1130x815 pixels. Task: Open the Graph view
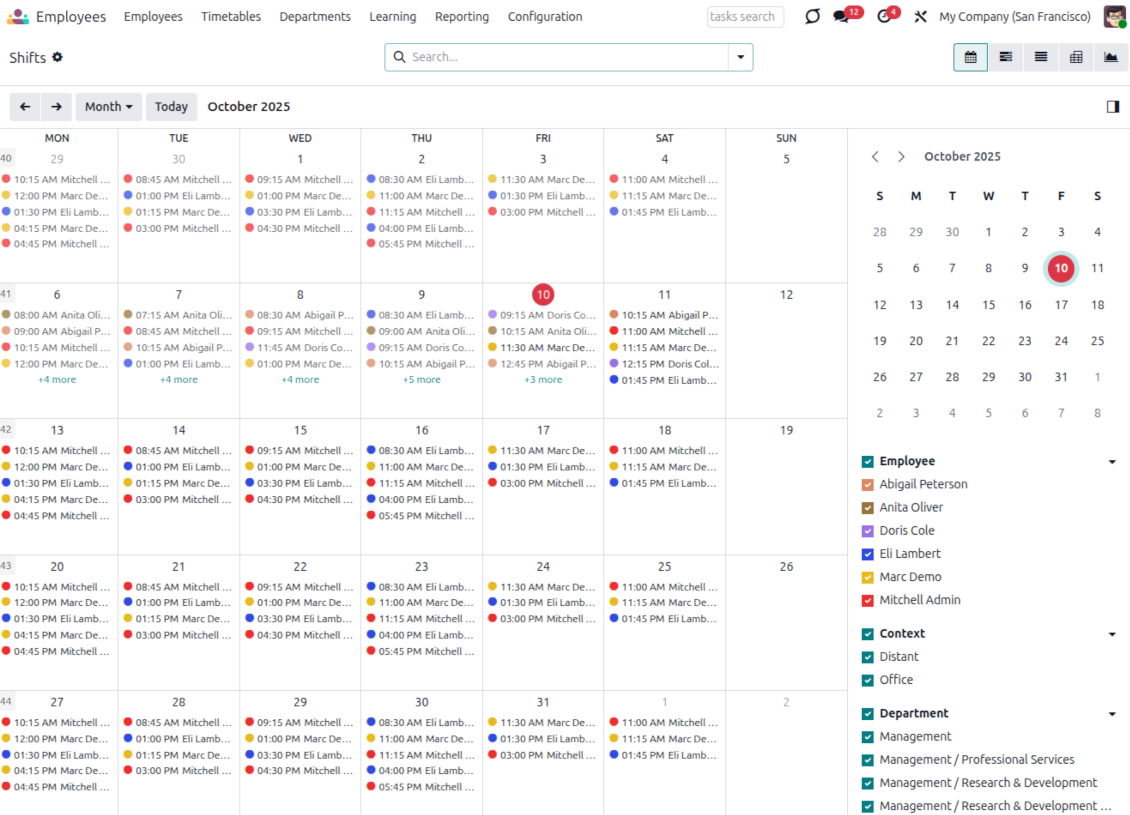1111,57
